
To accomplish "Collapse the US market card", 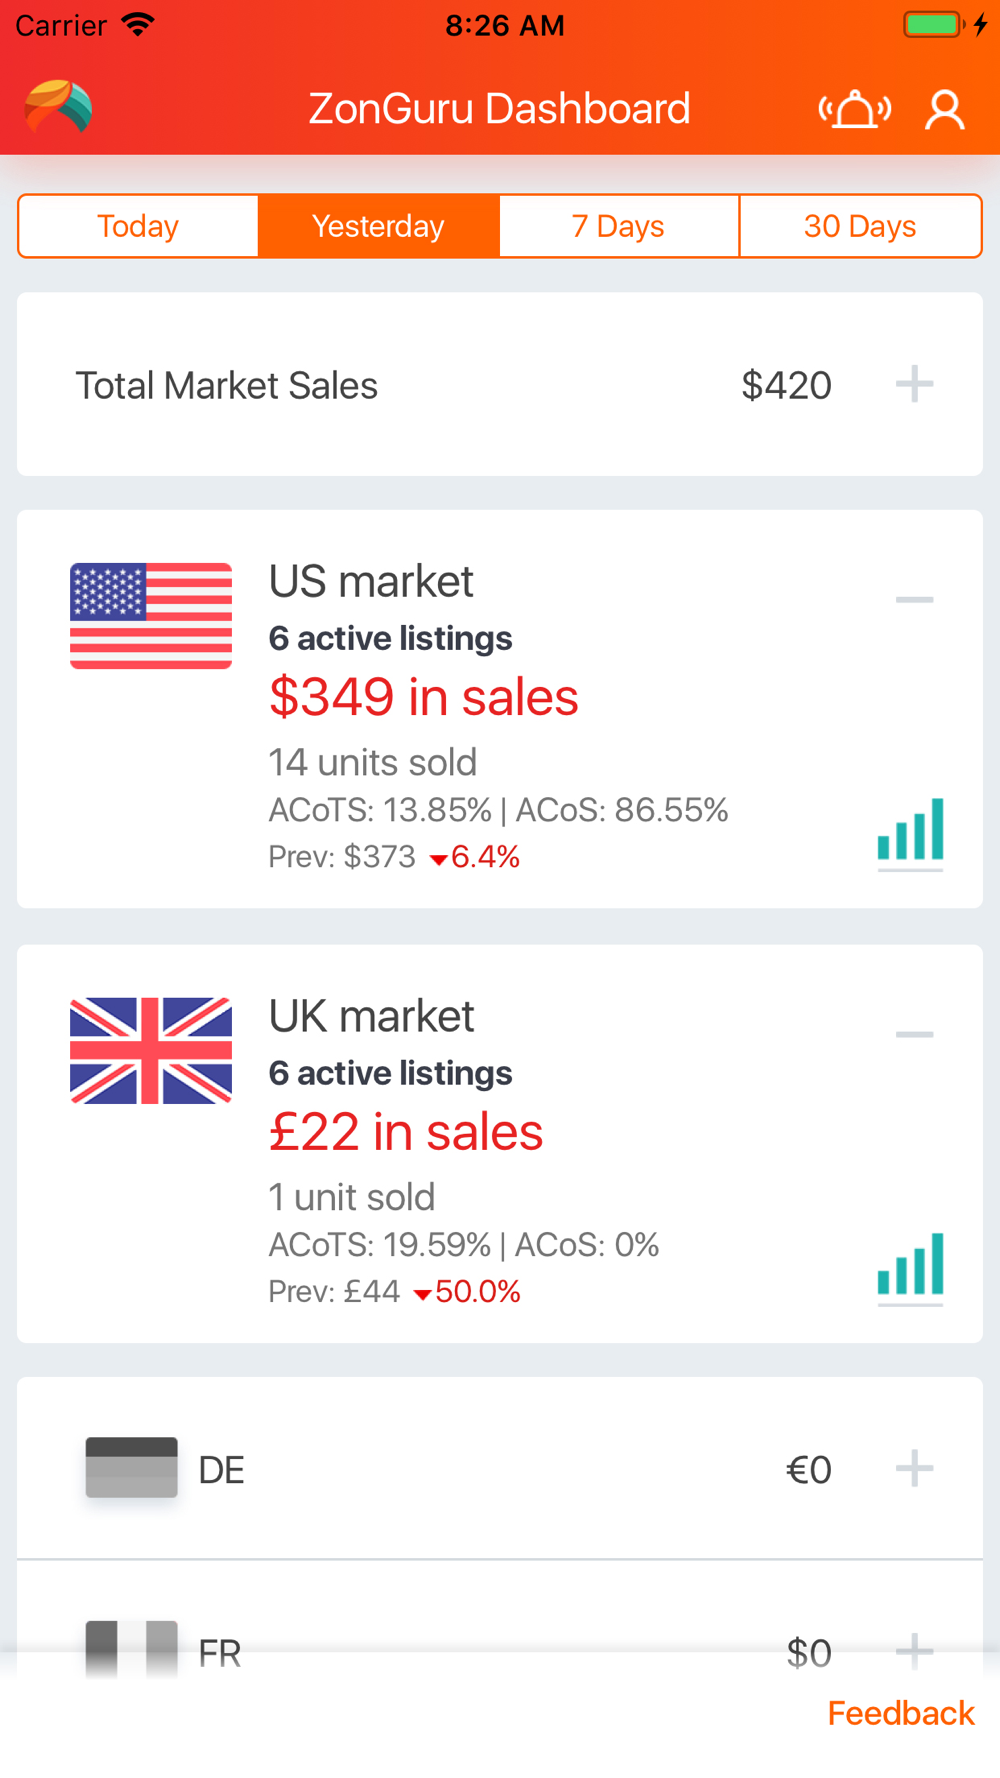I will click(x=914, y=599).
